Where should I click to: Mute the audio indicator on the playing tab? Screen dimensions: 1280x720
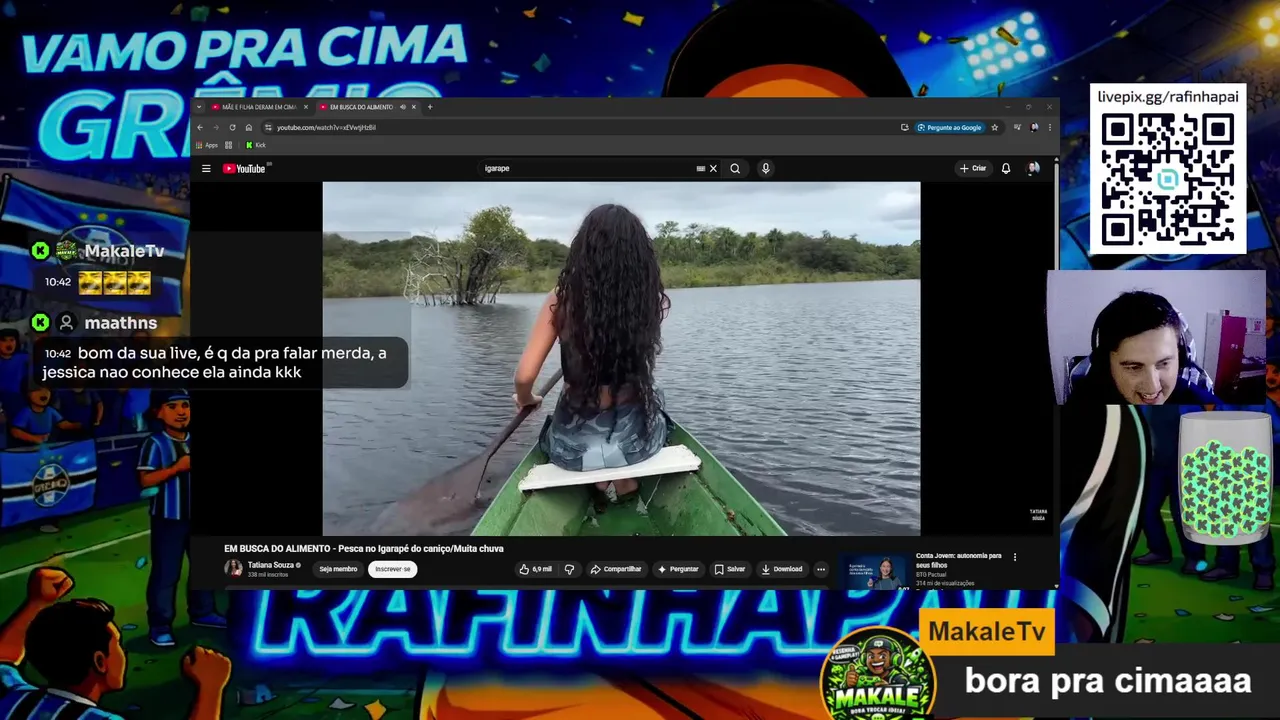coord(403,107)
